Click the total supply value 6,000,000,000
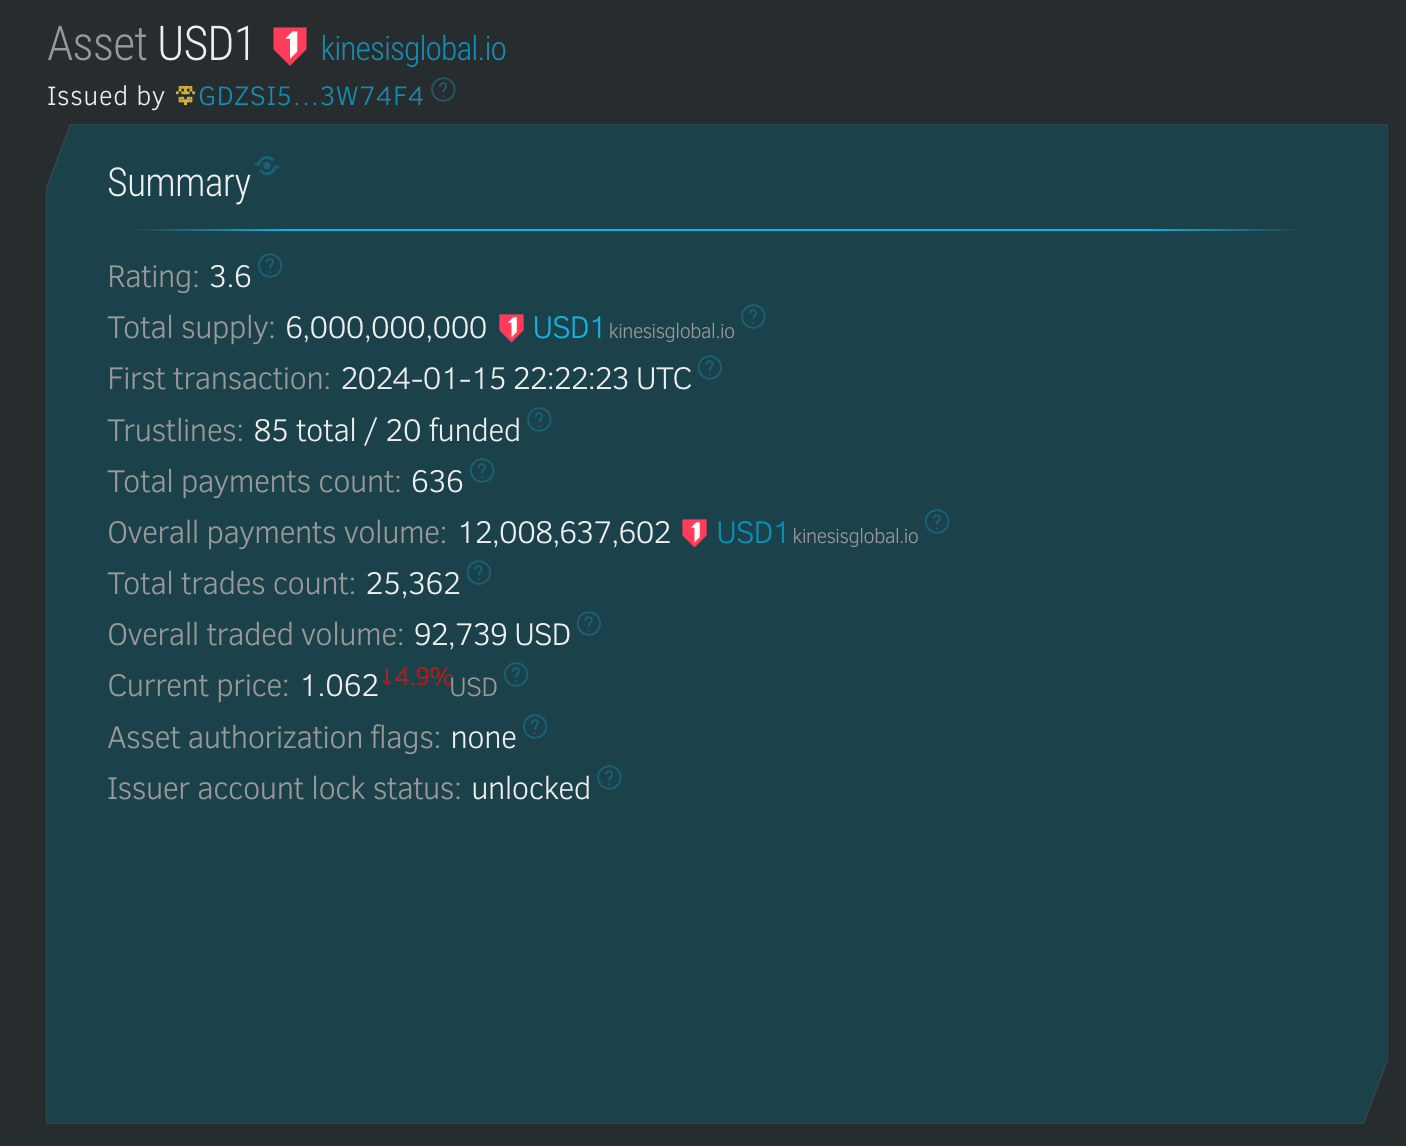Image resolution: width=1406 pixels, height=1146 pixels. point(386,328)
